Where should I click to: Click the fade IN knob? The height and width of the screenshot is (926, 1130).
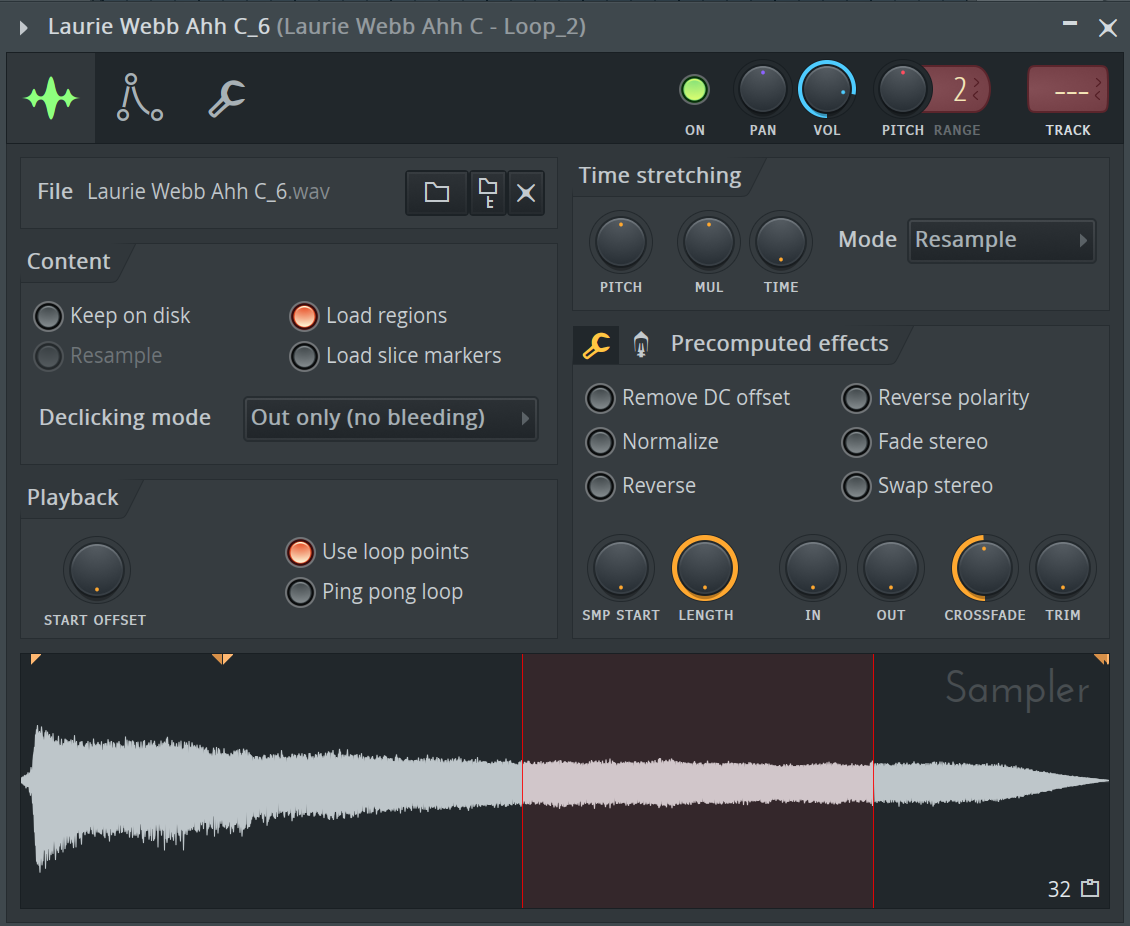(x=812, y=568)
